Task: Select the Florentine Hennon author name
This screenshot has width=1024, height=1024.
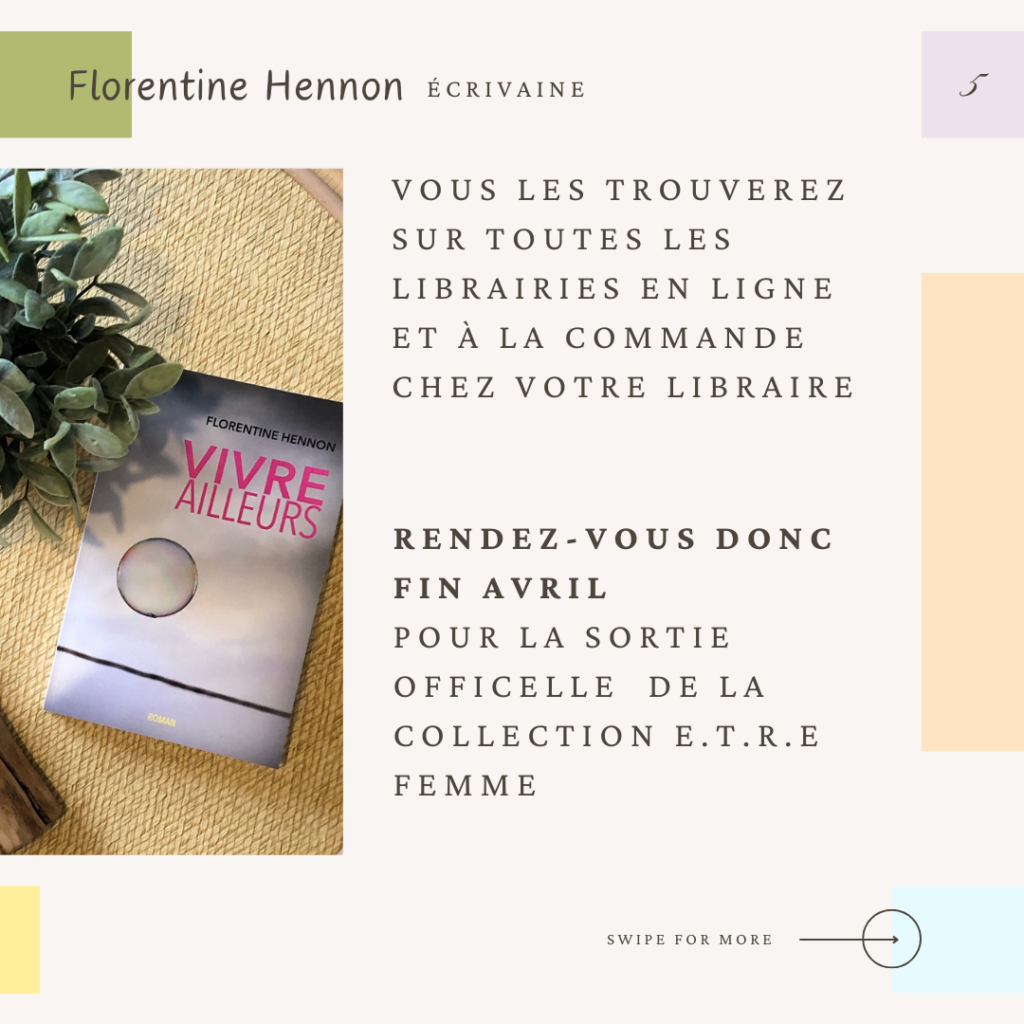Action: pyautogui.click(x=235, y=86)
